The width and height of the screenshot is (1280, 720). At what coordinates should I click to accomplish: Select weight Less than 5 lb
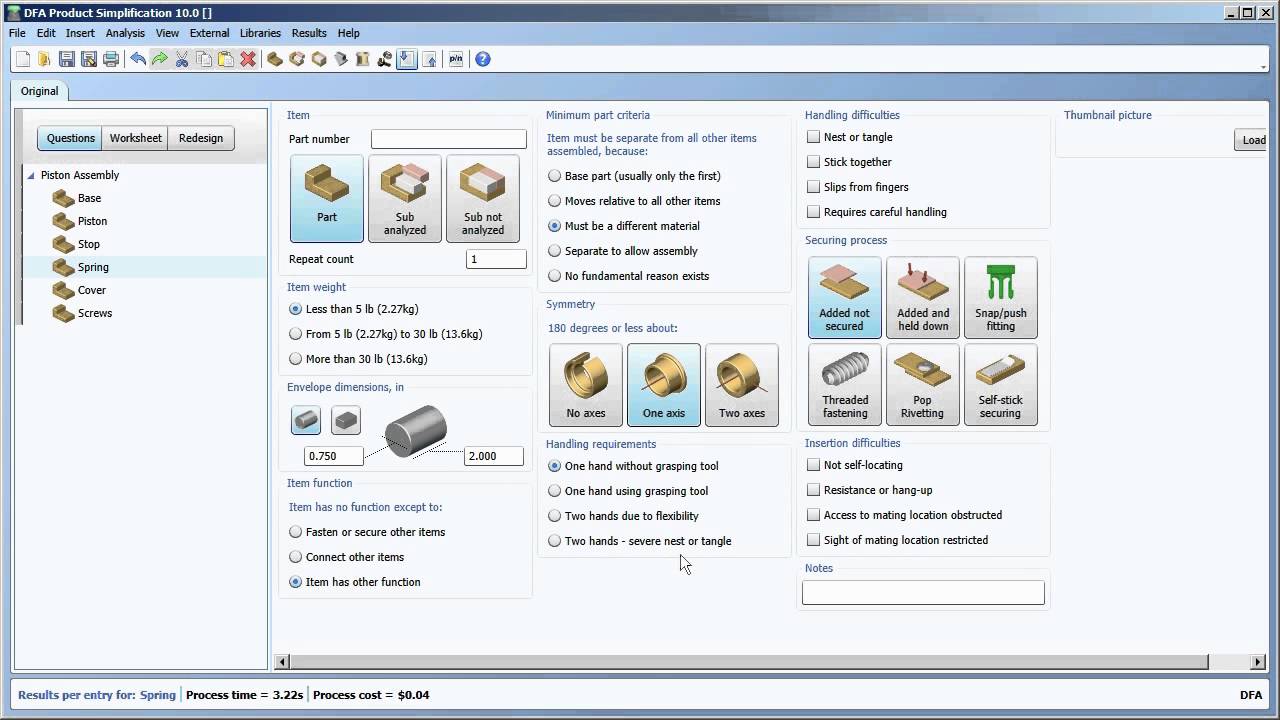click(354, 309)
